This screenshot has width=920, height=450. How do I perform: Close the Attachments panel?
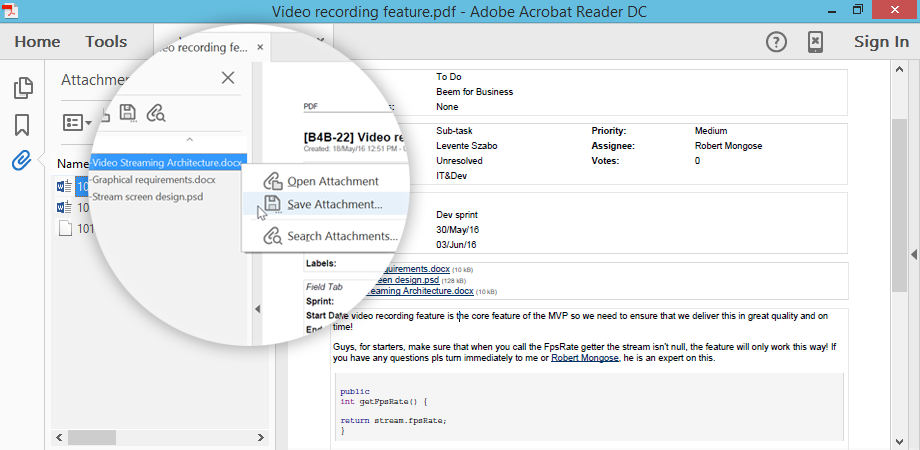click(228, 77)
